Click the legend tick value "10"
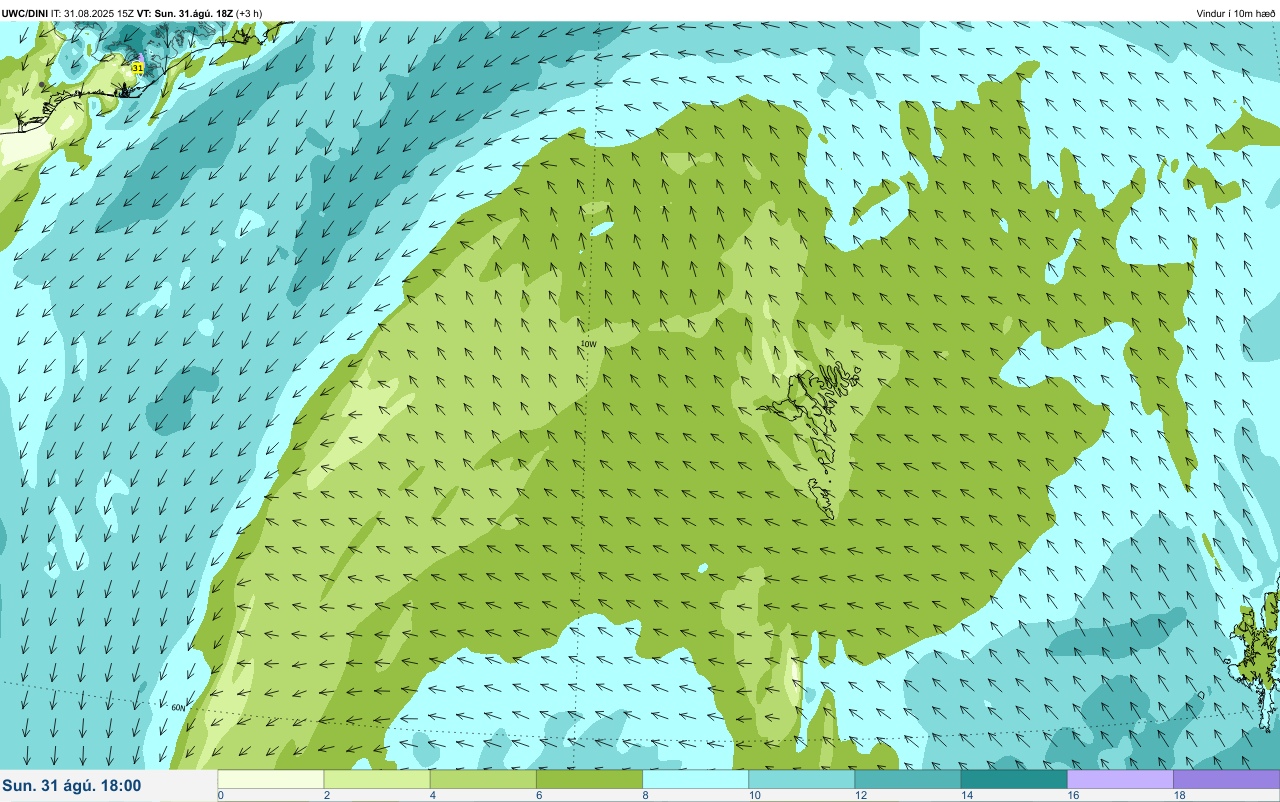The width and height of the screenshot is (1280, 802). click(x=755, y=795)
